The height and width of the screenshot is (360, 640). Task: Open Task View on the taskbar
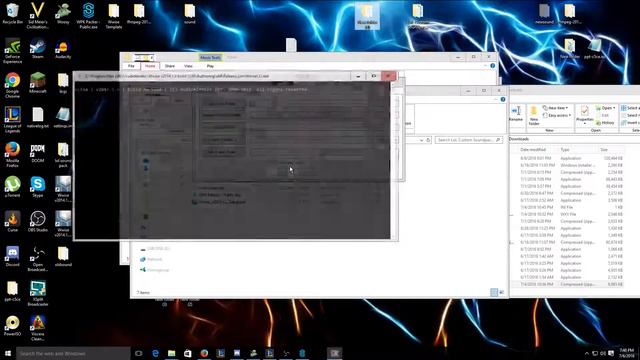point(139,353)
